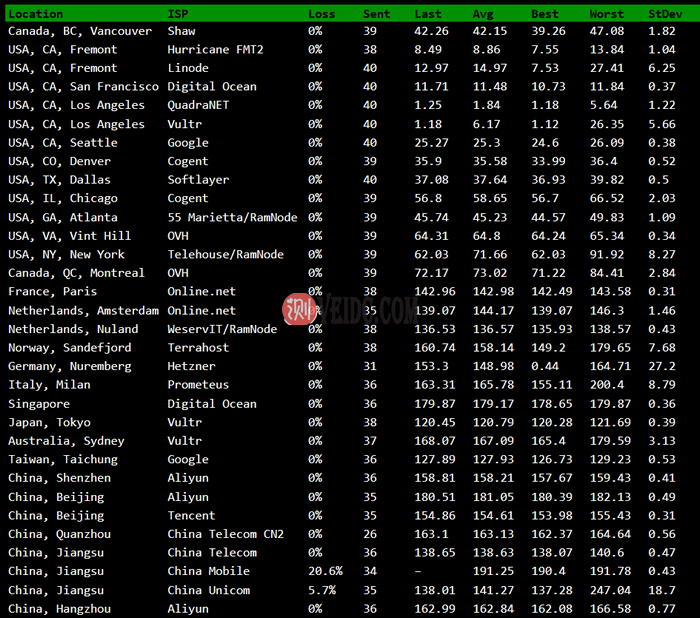This screenshot has height=618, width=700.
Task: Click the Worst column header
Action: click(609, 14)
